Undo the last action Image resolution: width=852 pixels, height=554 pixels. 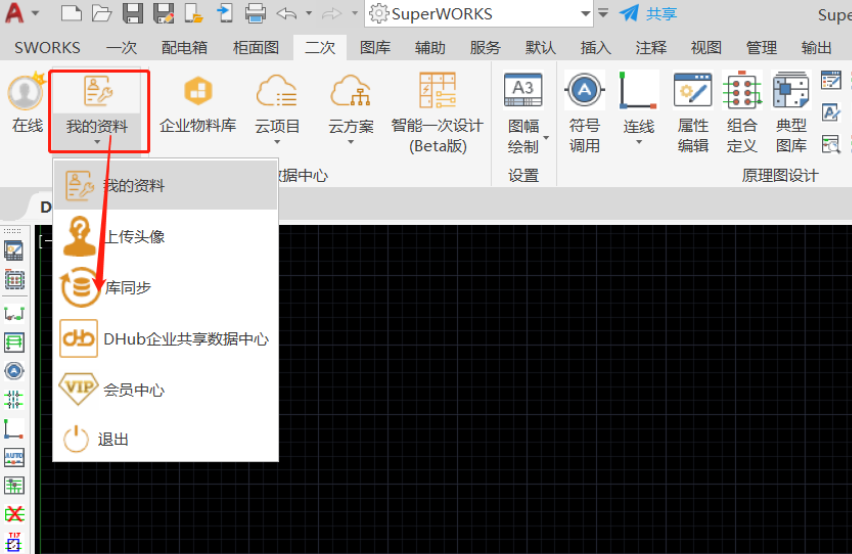[286, 13]
